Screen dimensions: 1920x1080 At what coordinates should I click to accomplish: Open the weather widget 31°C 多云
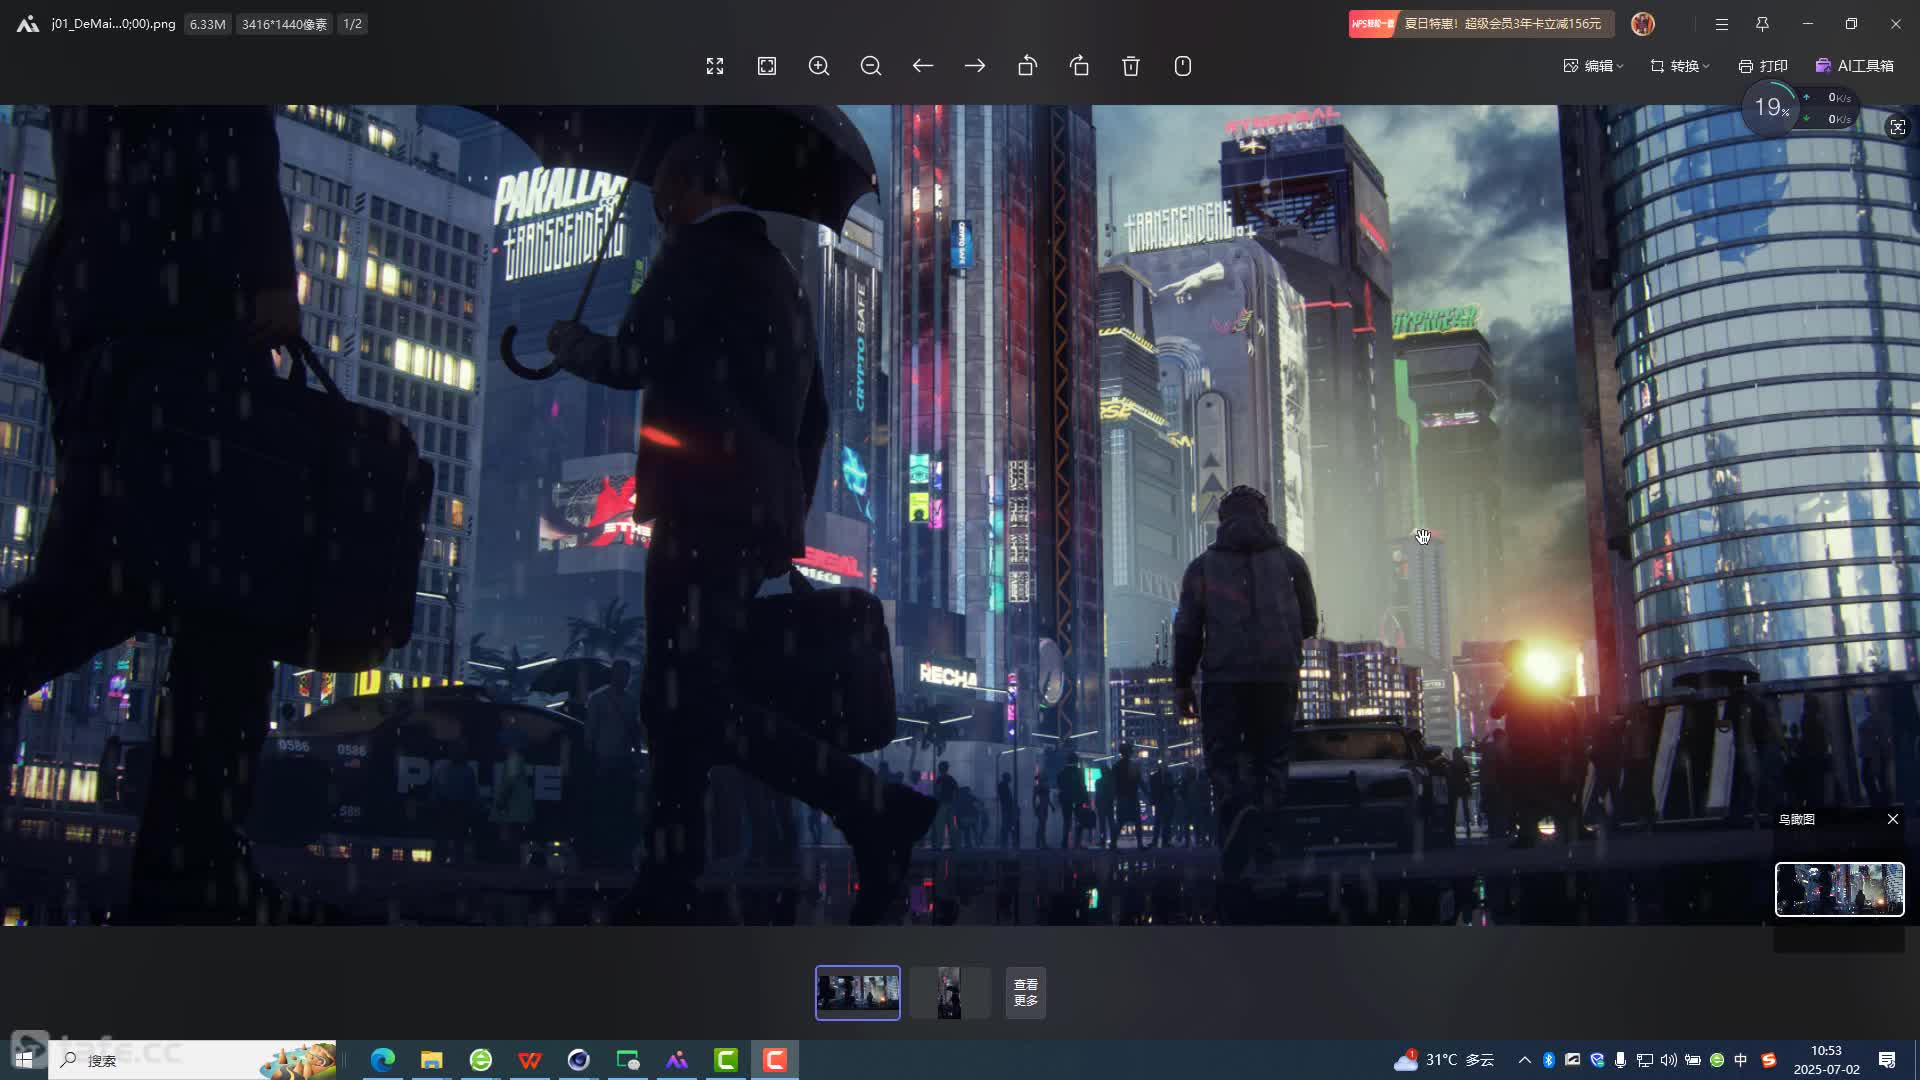click(x=1444, y=1060)
